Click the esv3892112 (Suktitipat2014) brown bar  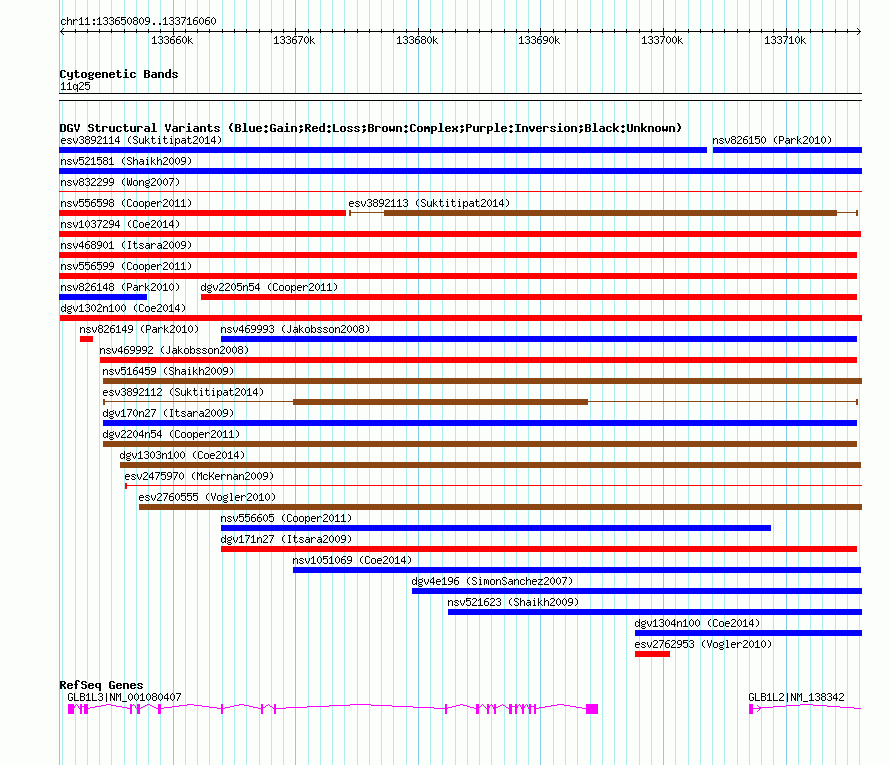coord(440,402)
